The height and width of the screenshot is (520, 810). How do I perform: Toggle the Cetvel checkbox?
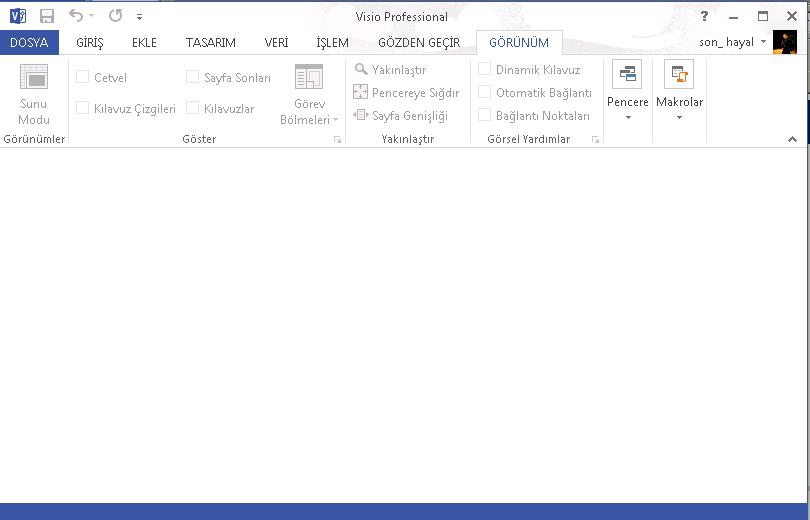(83, 77)
